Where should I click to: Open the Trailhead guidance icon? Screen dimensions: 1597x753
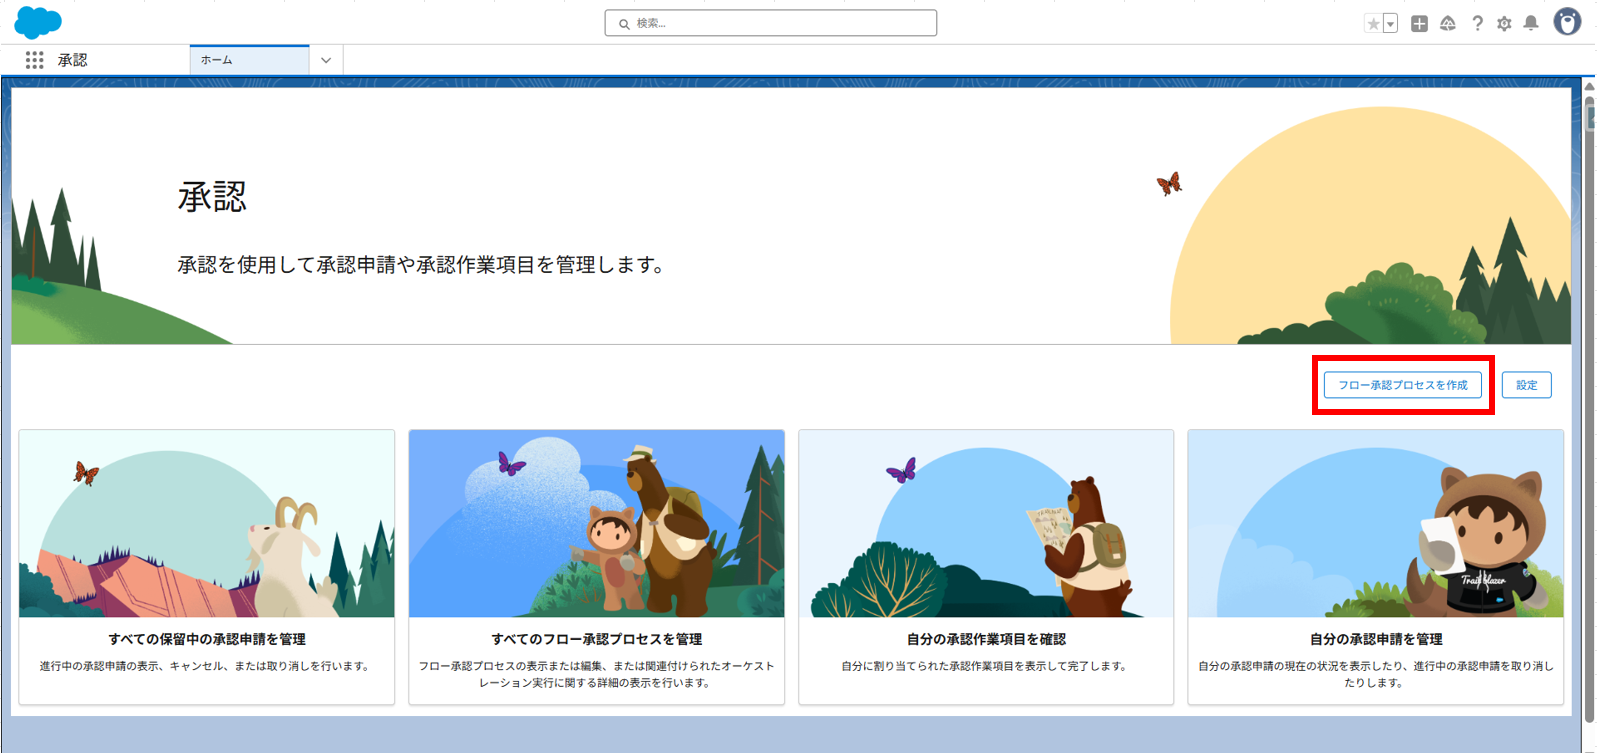pyautogui.click(x=1448, y=23)
